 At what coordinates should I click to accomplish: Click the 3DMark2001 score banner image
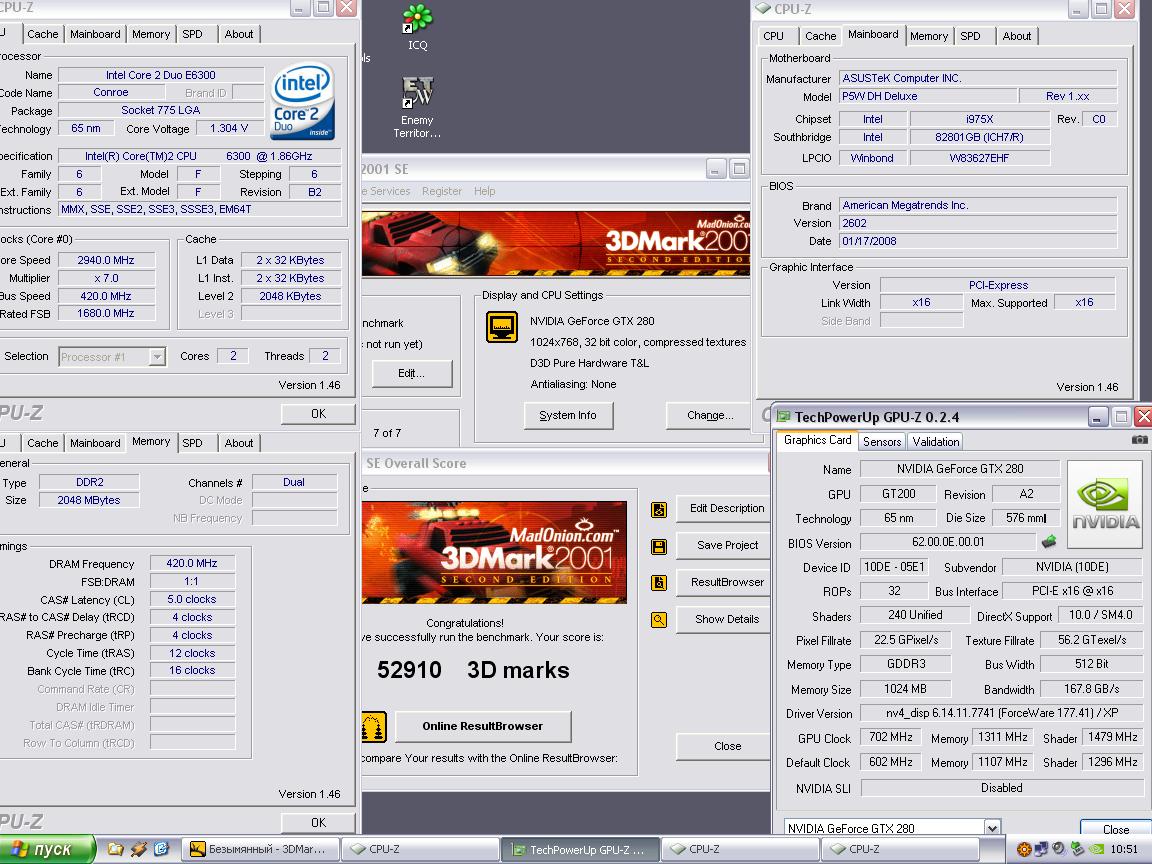point(494,552)
